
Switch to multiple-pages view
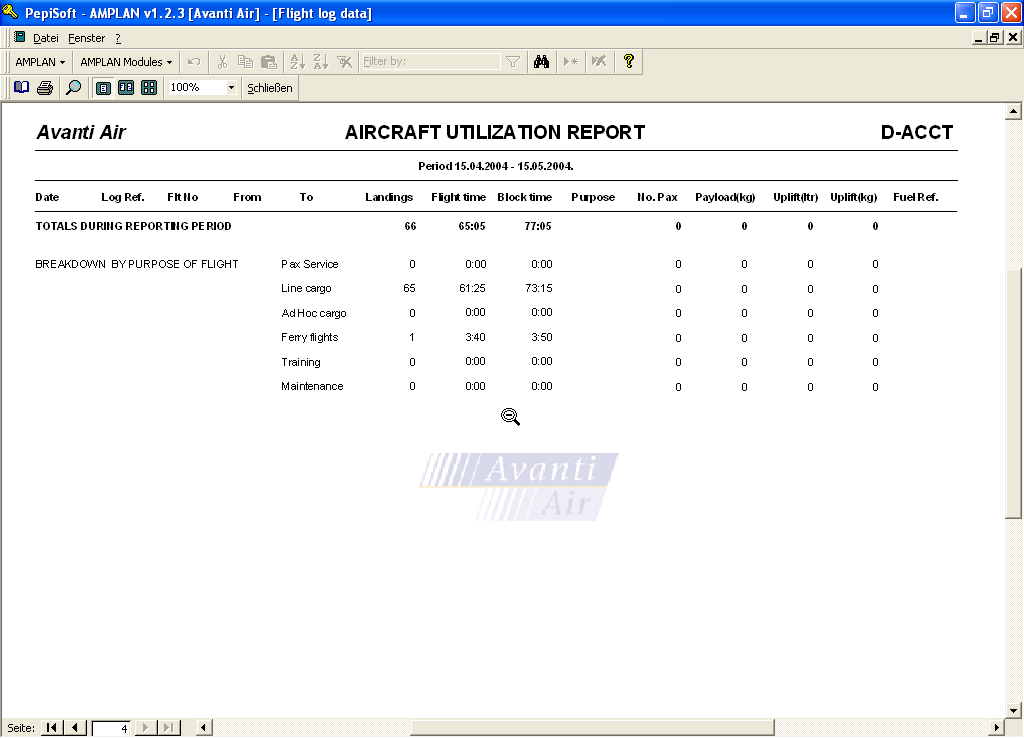click(149, 88)
